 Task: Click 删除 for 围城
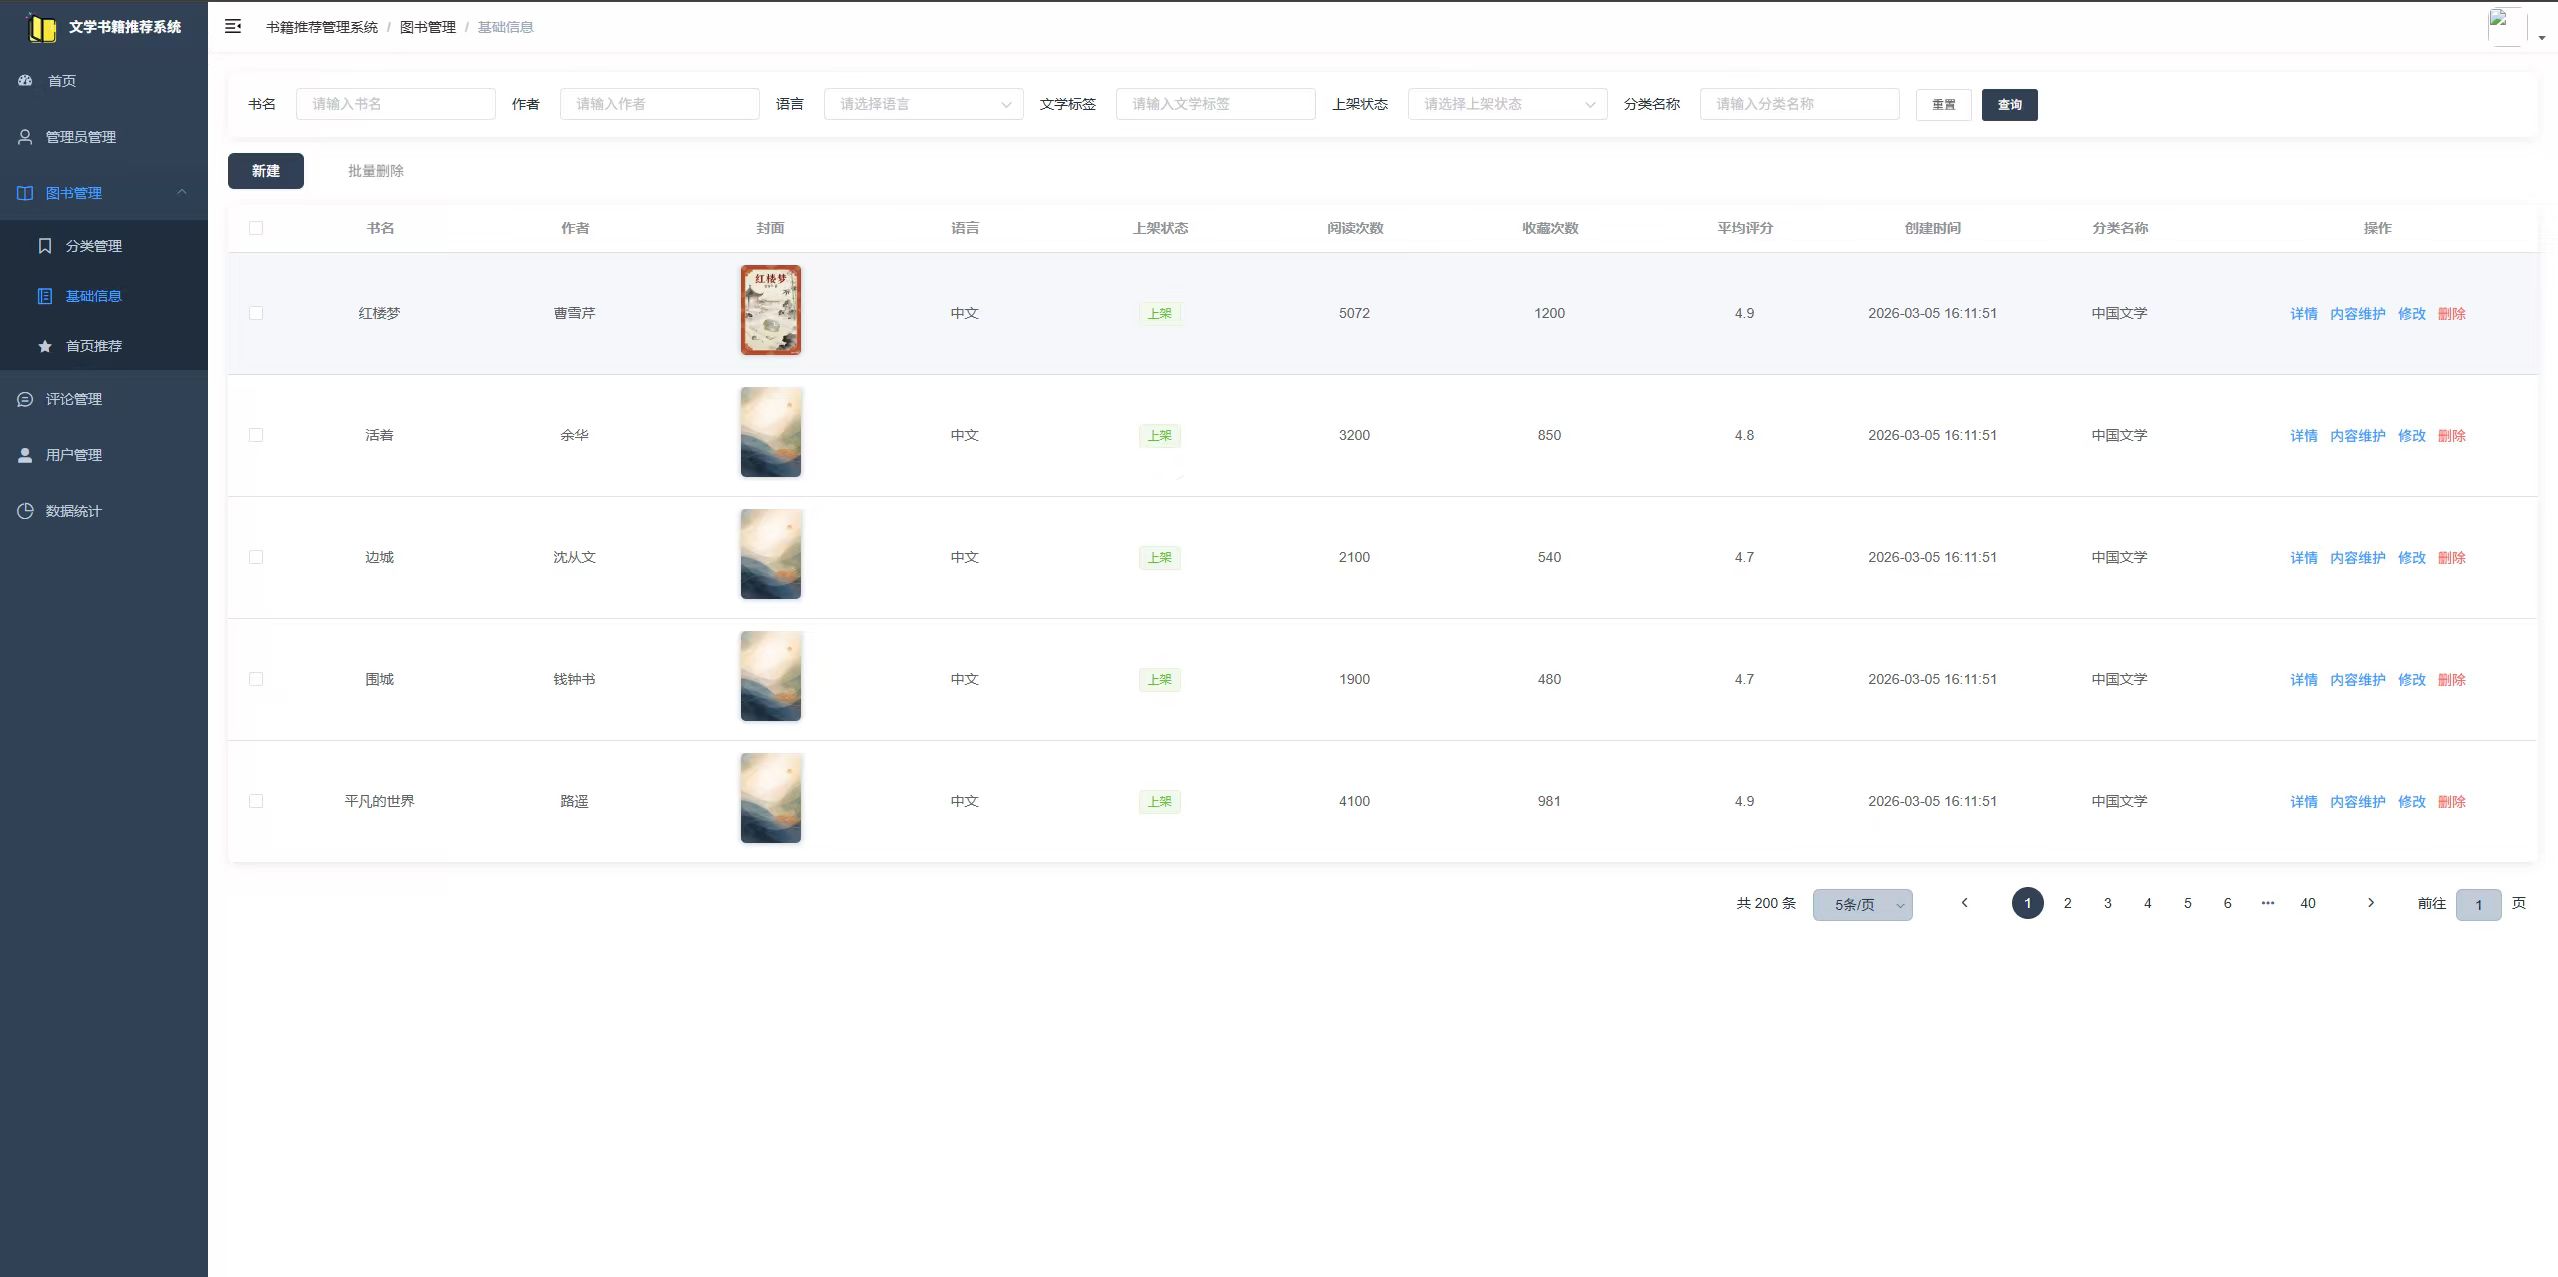click(2452, 680)
